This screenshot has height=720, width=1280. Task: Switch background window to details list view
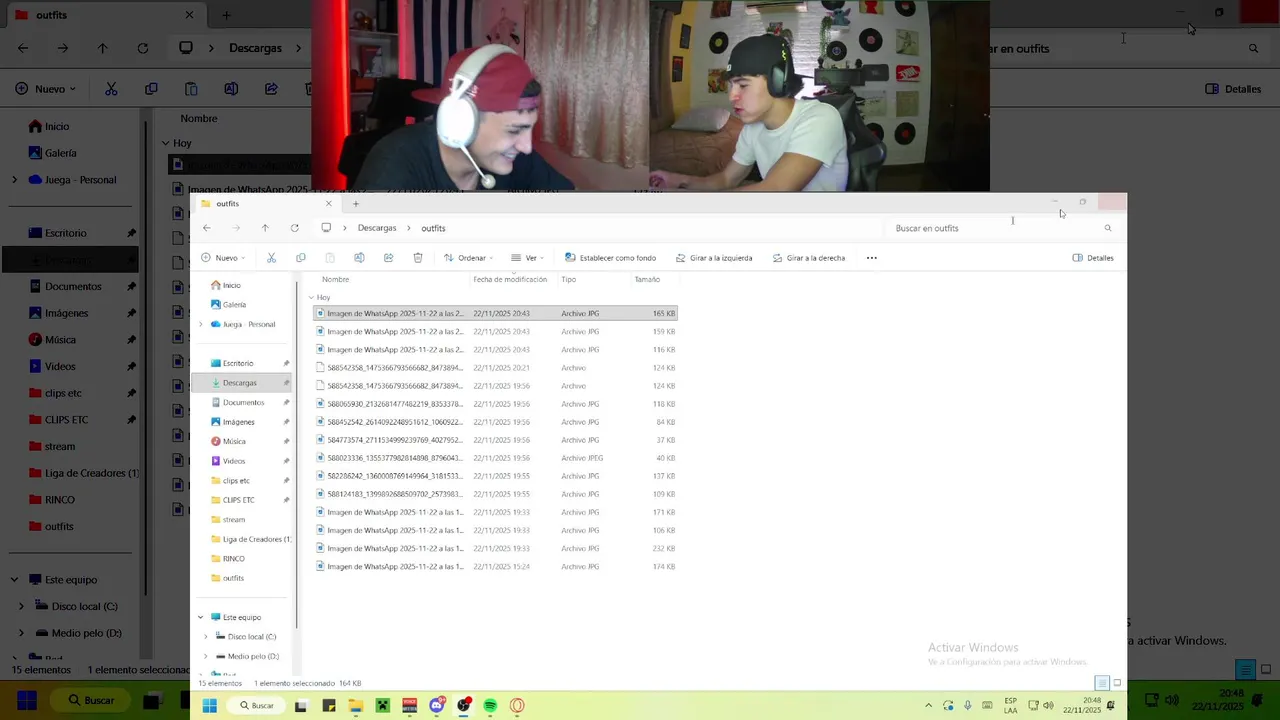coord(1245,670)
